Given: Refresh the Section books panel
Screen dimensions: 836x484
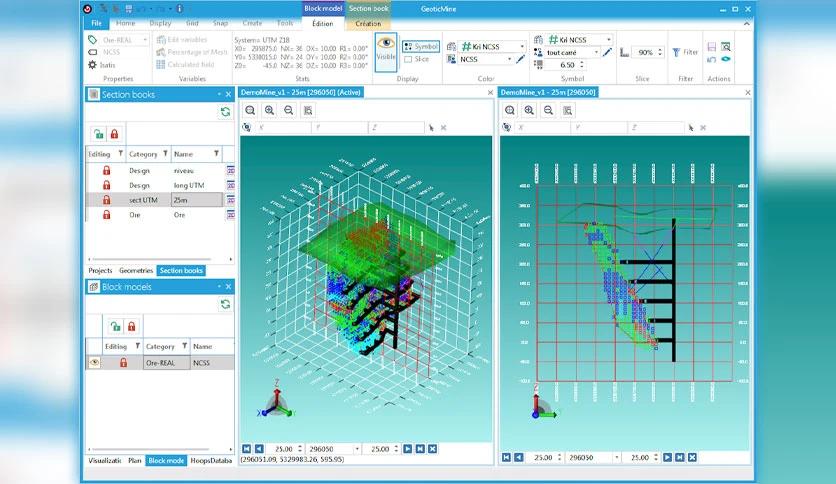Looking at the screenshot, I should tap(226, 112).
